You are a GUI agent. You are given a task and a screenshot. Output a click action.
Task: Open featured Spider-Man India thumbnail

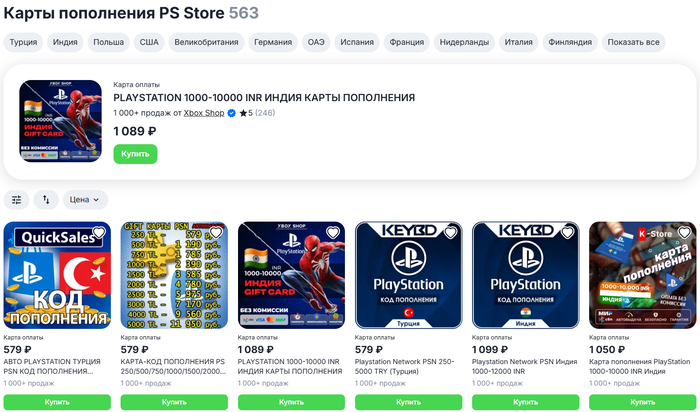pyautogui.click(x=60, y=121)
